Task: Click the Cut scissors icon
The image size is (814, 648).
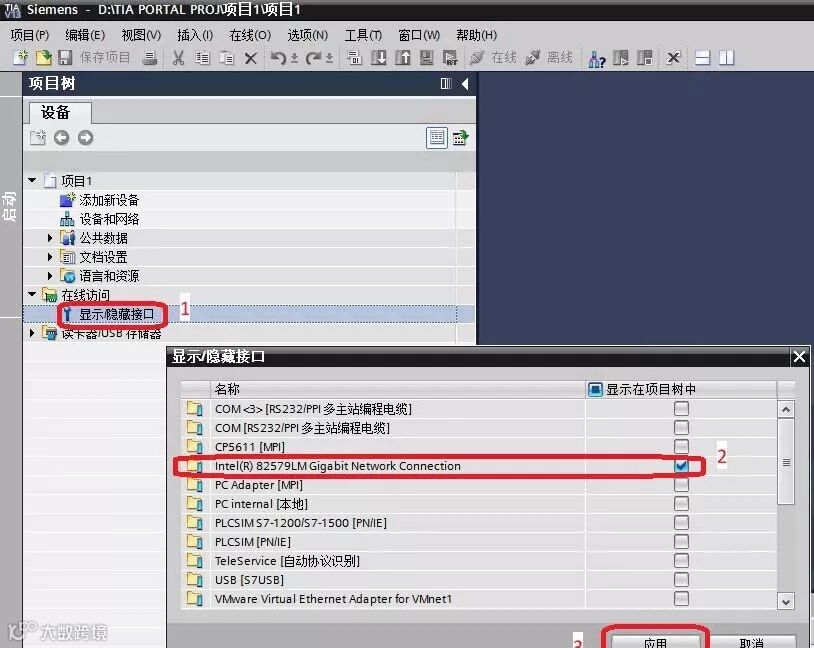Action: [x=178, y=58]
